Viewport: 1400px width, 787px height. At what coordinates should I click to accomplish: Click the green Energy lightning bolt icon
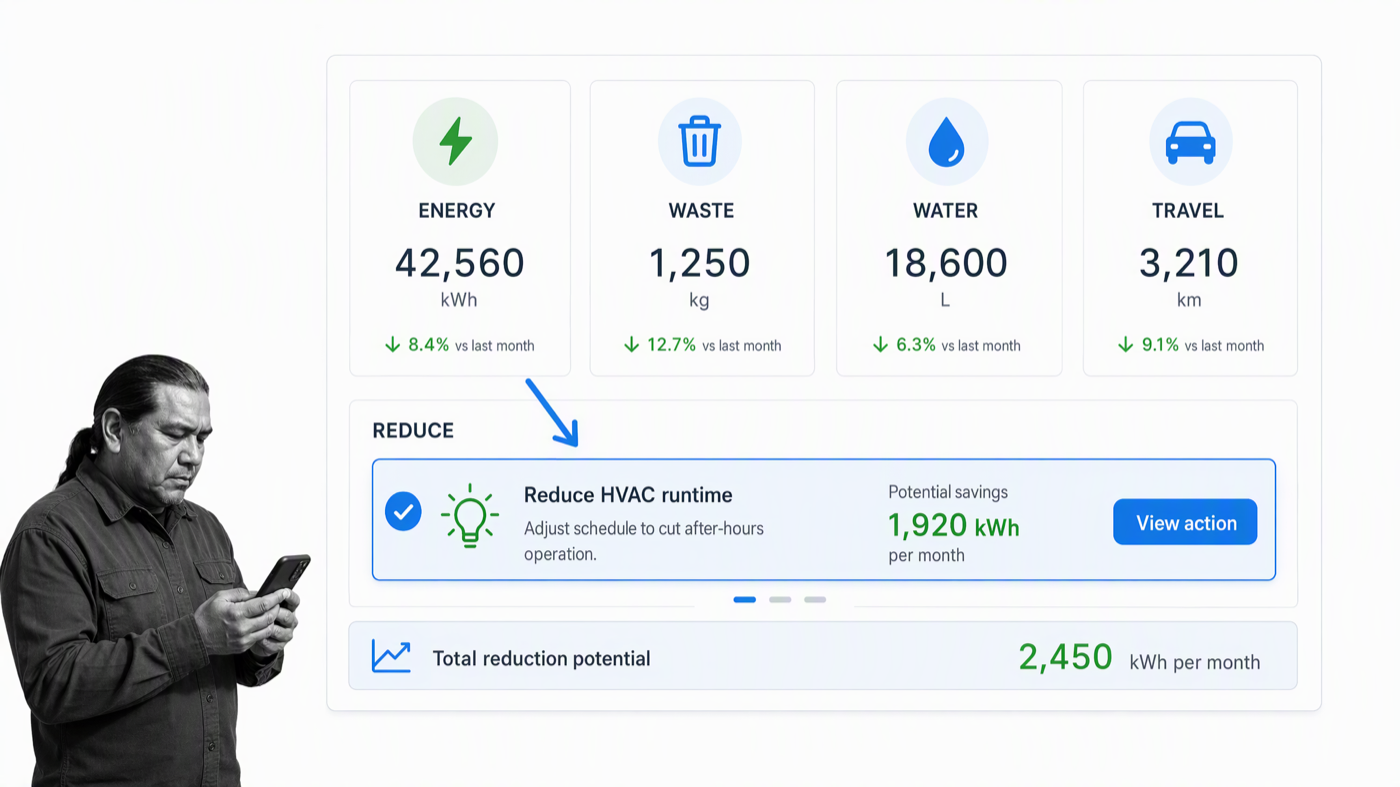(x=456, y=141)
